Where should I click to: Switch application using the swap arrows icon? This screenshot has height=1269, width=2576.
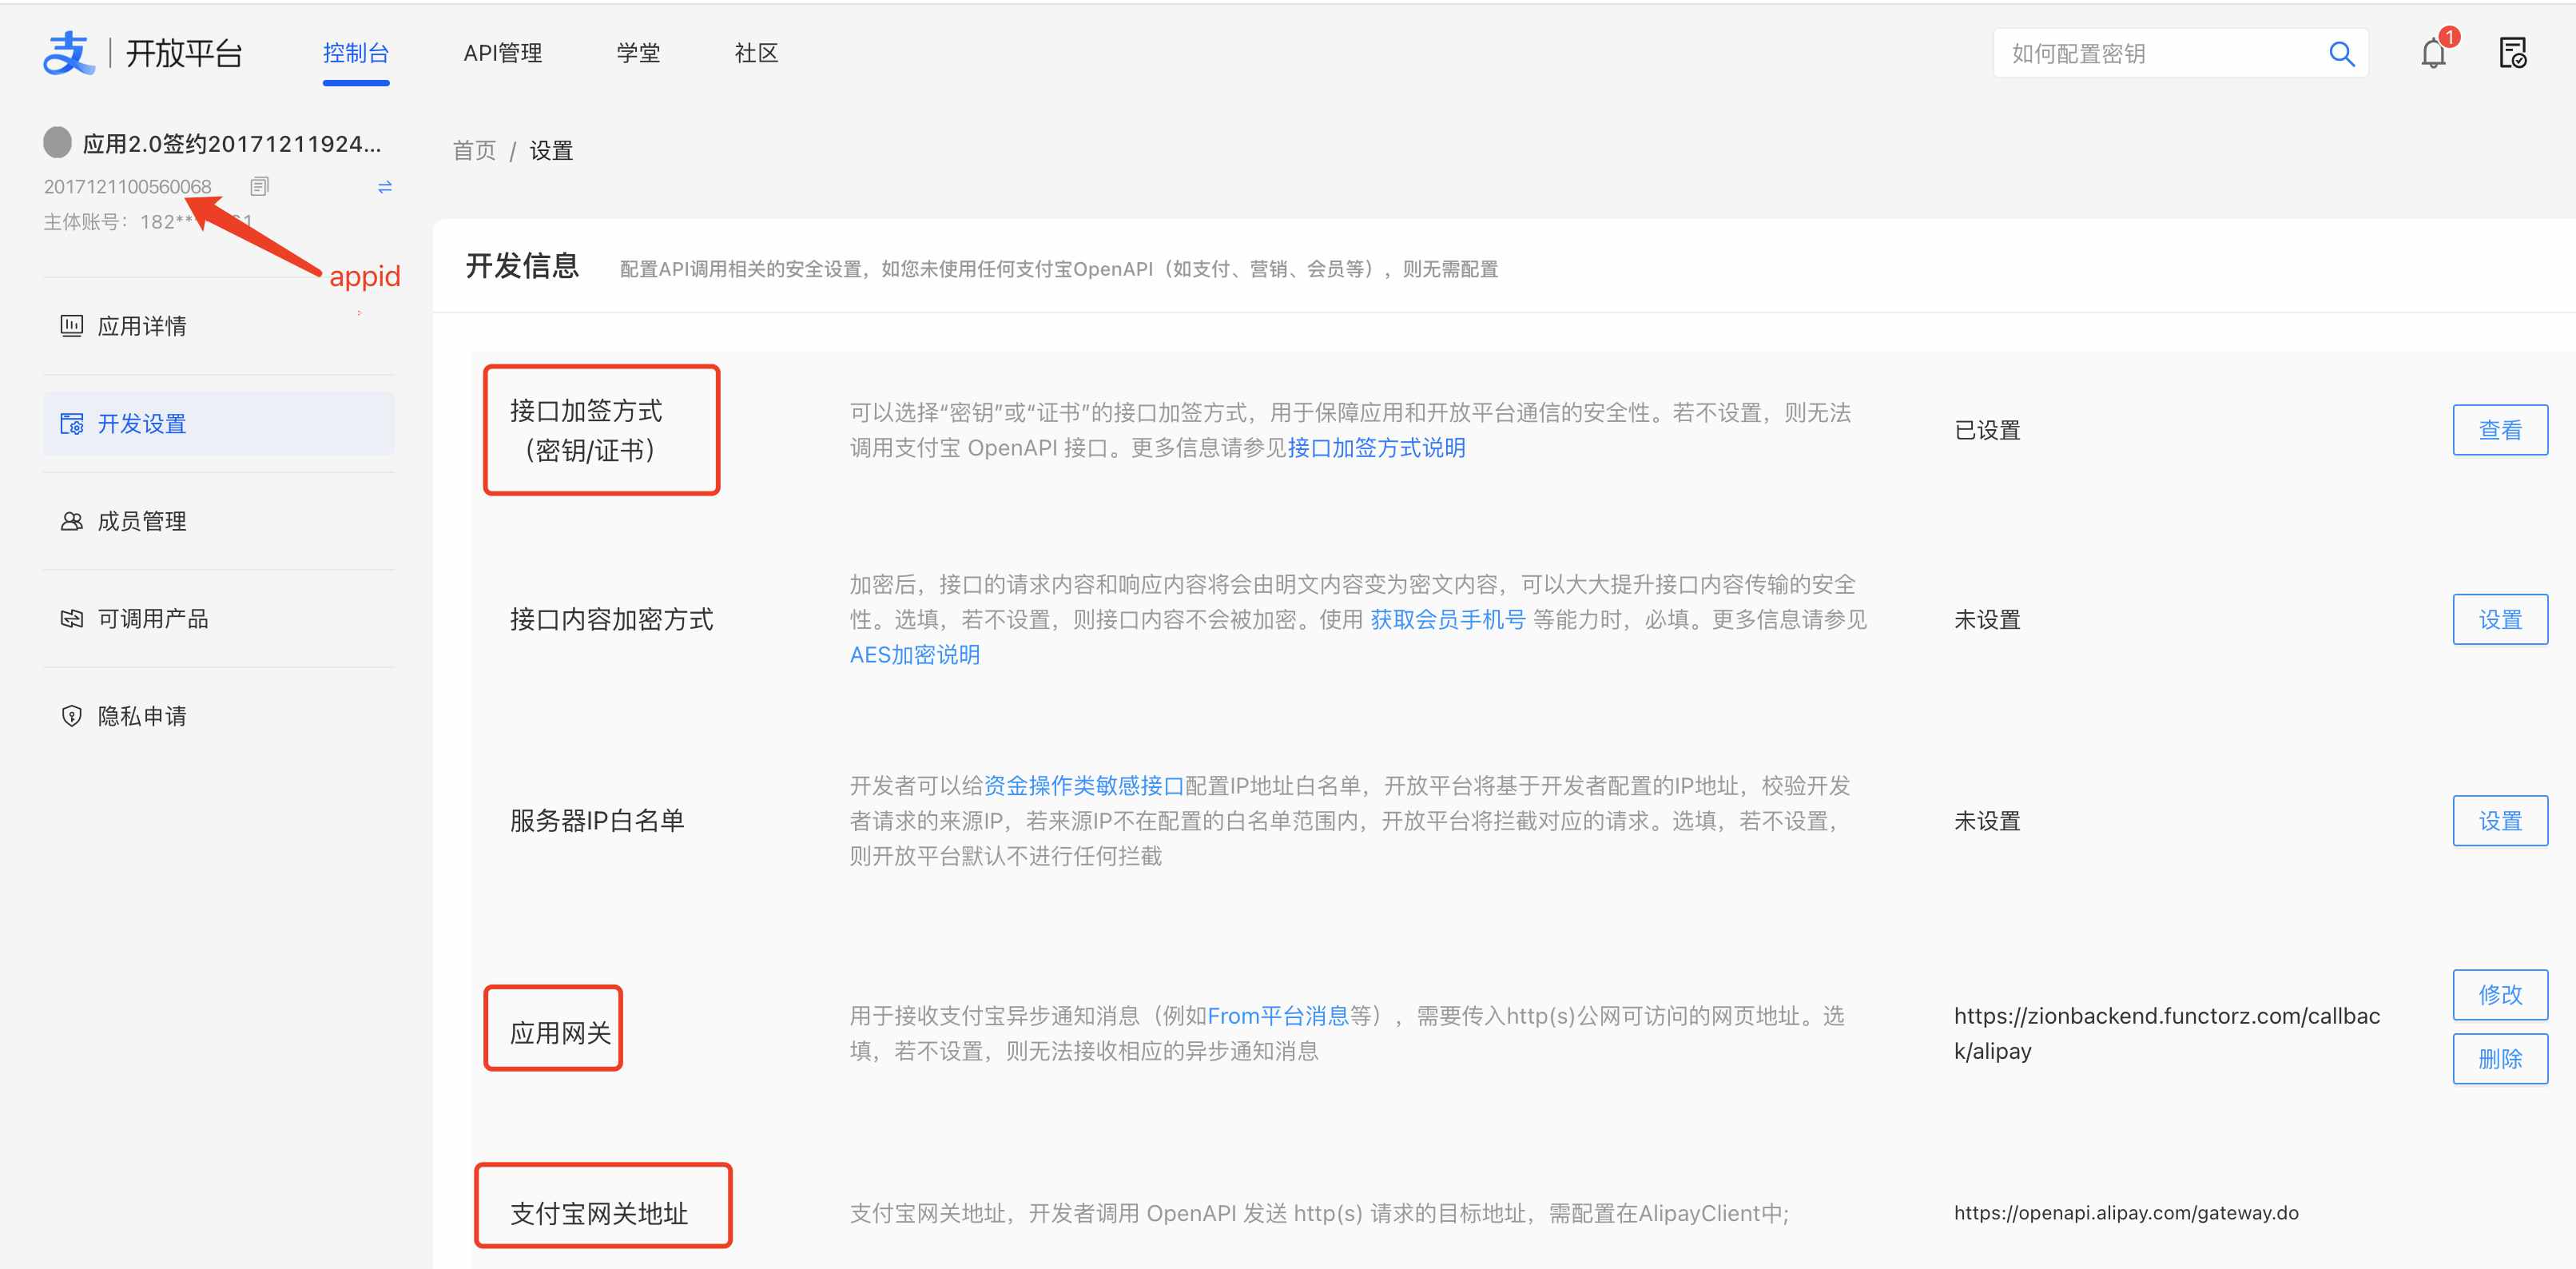(385, 187)
